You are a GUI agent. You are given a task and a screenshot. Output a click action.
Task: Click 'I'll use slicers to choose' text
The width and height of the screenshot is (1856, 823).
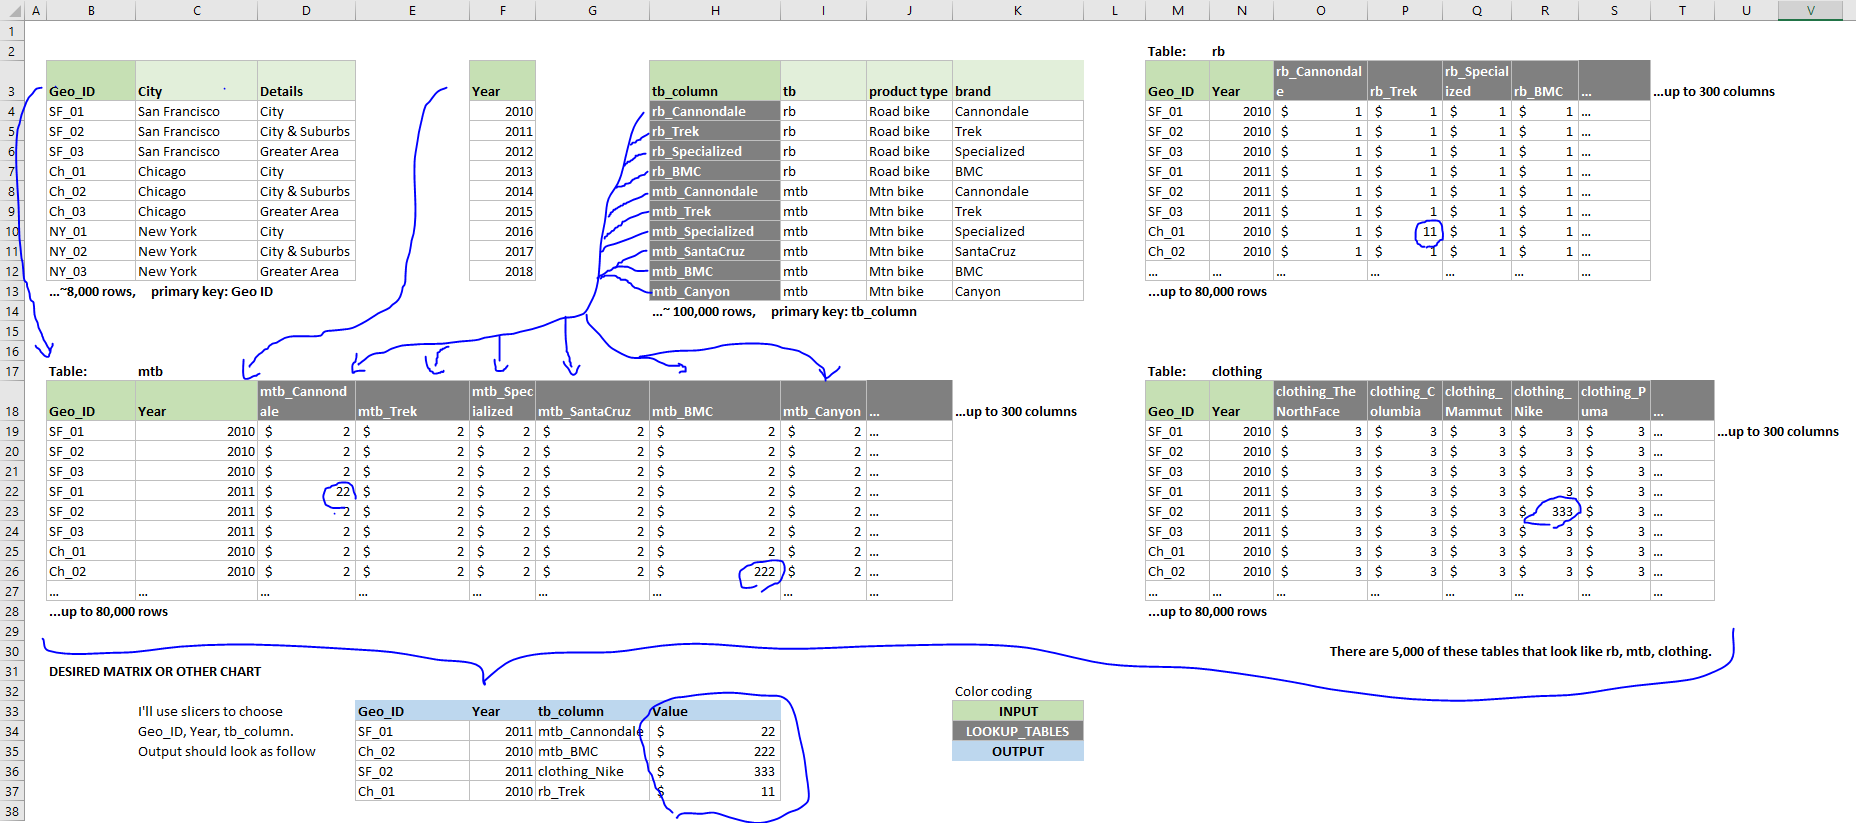[210, 711]
